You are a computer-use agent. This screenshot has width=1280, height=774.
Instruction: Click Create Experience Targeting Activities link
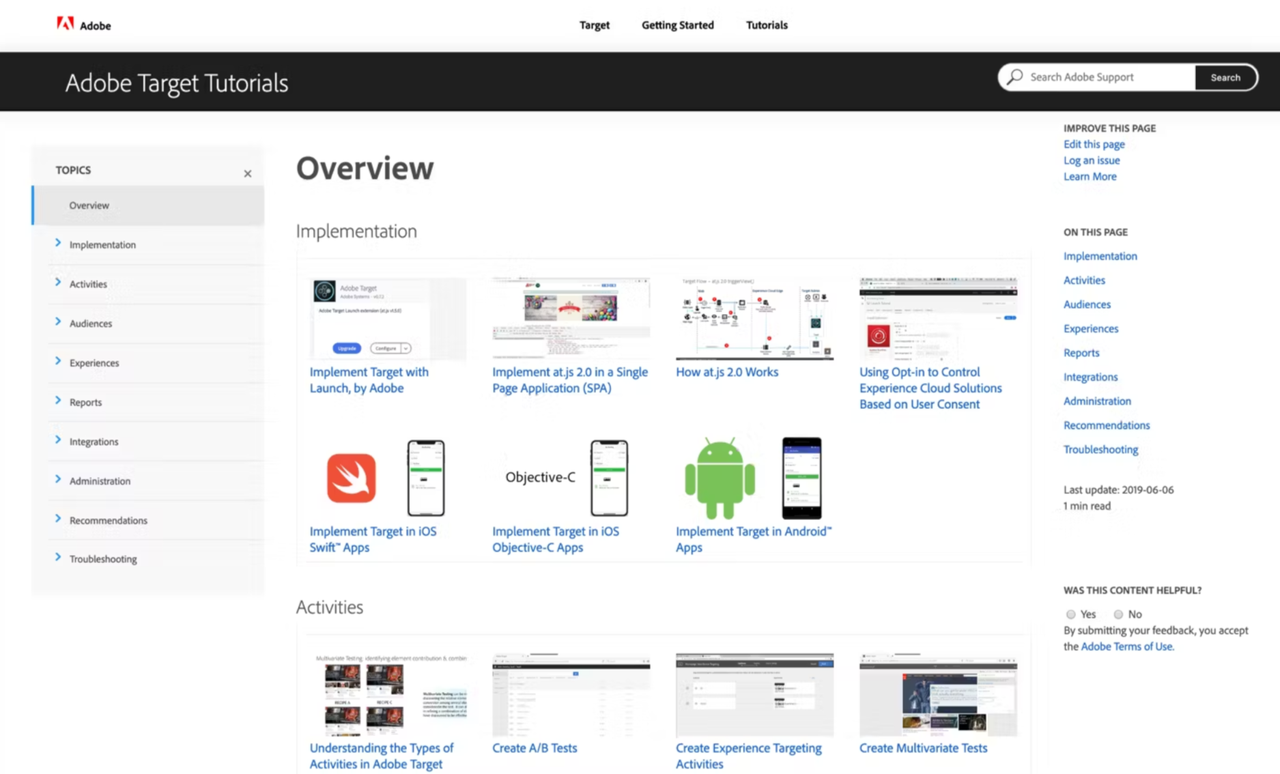749,756
